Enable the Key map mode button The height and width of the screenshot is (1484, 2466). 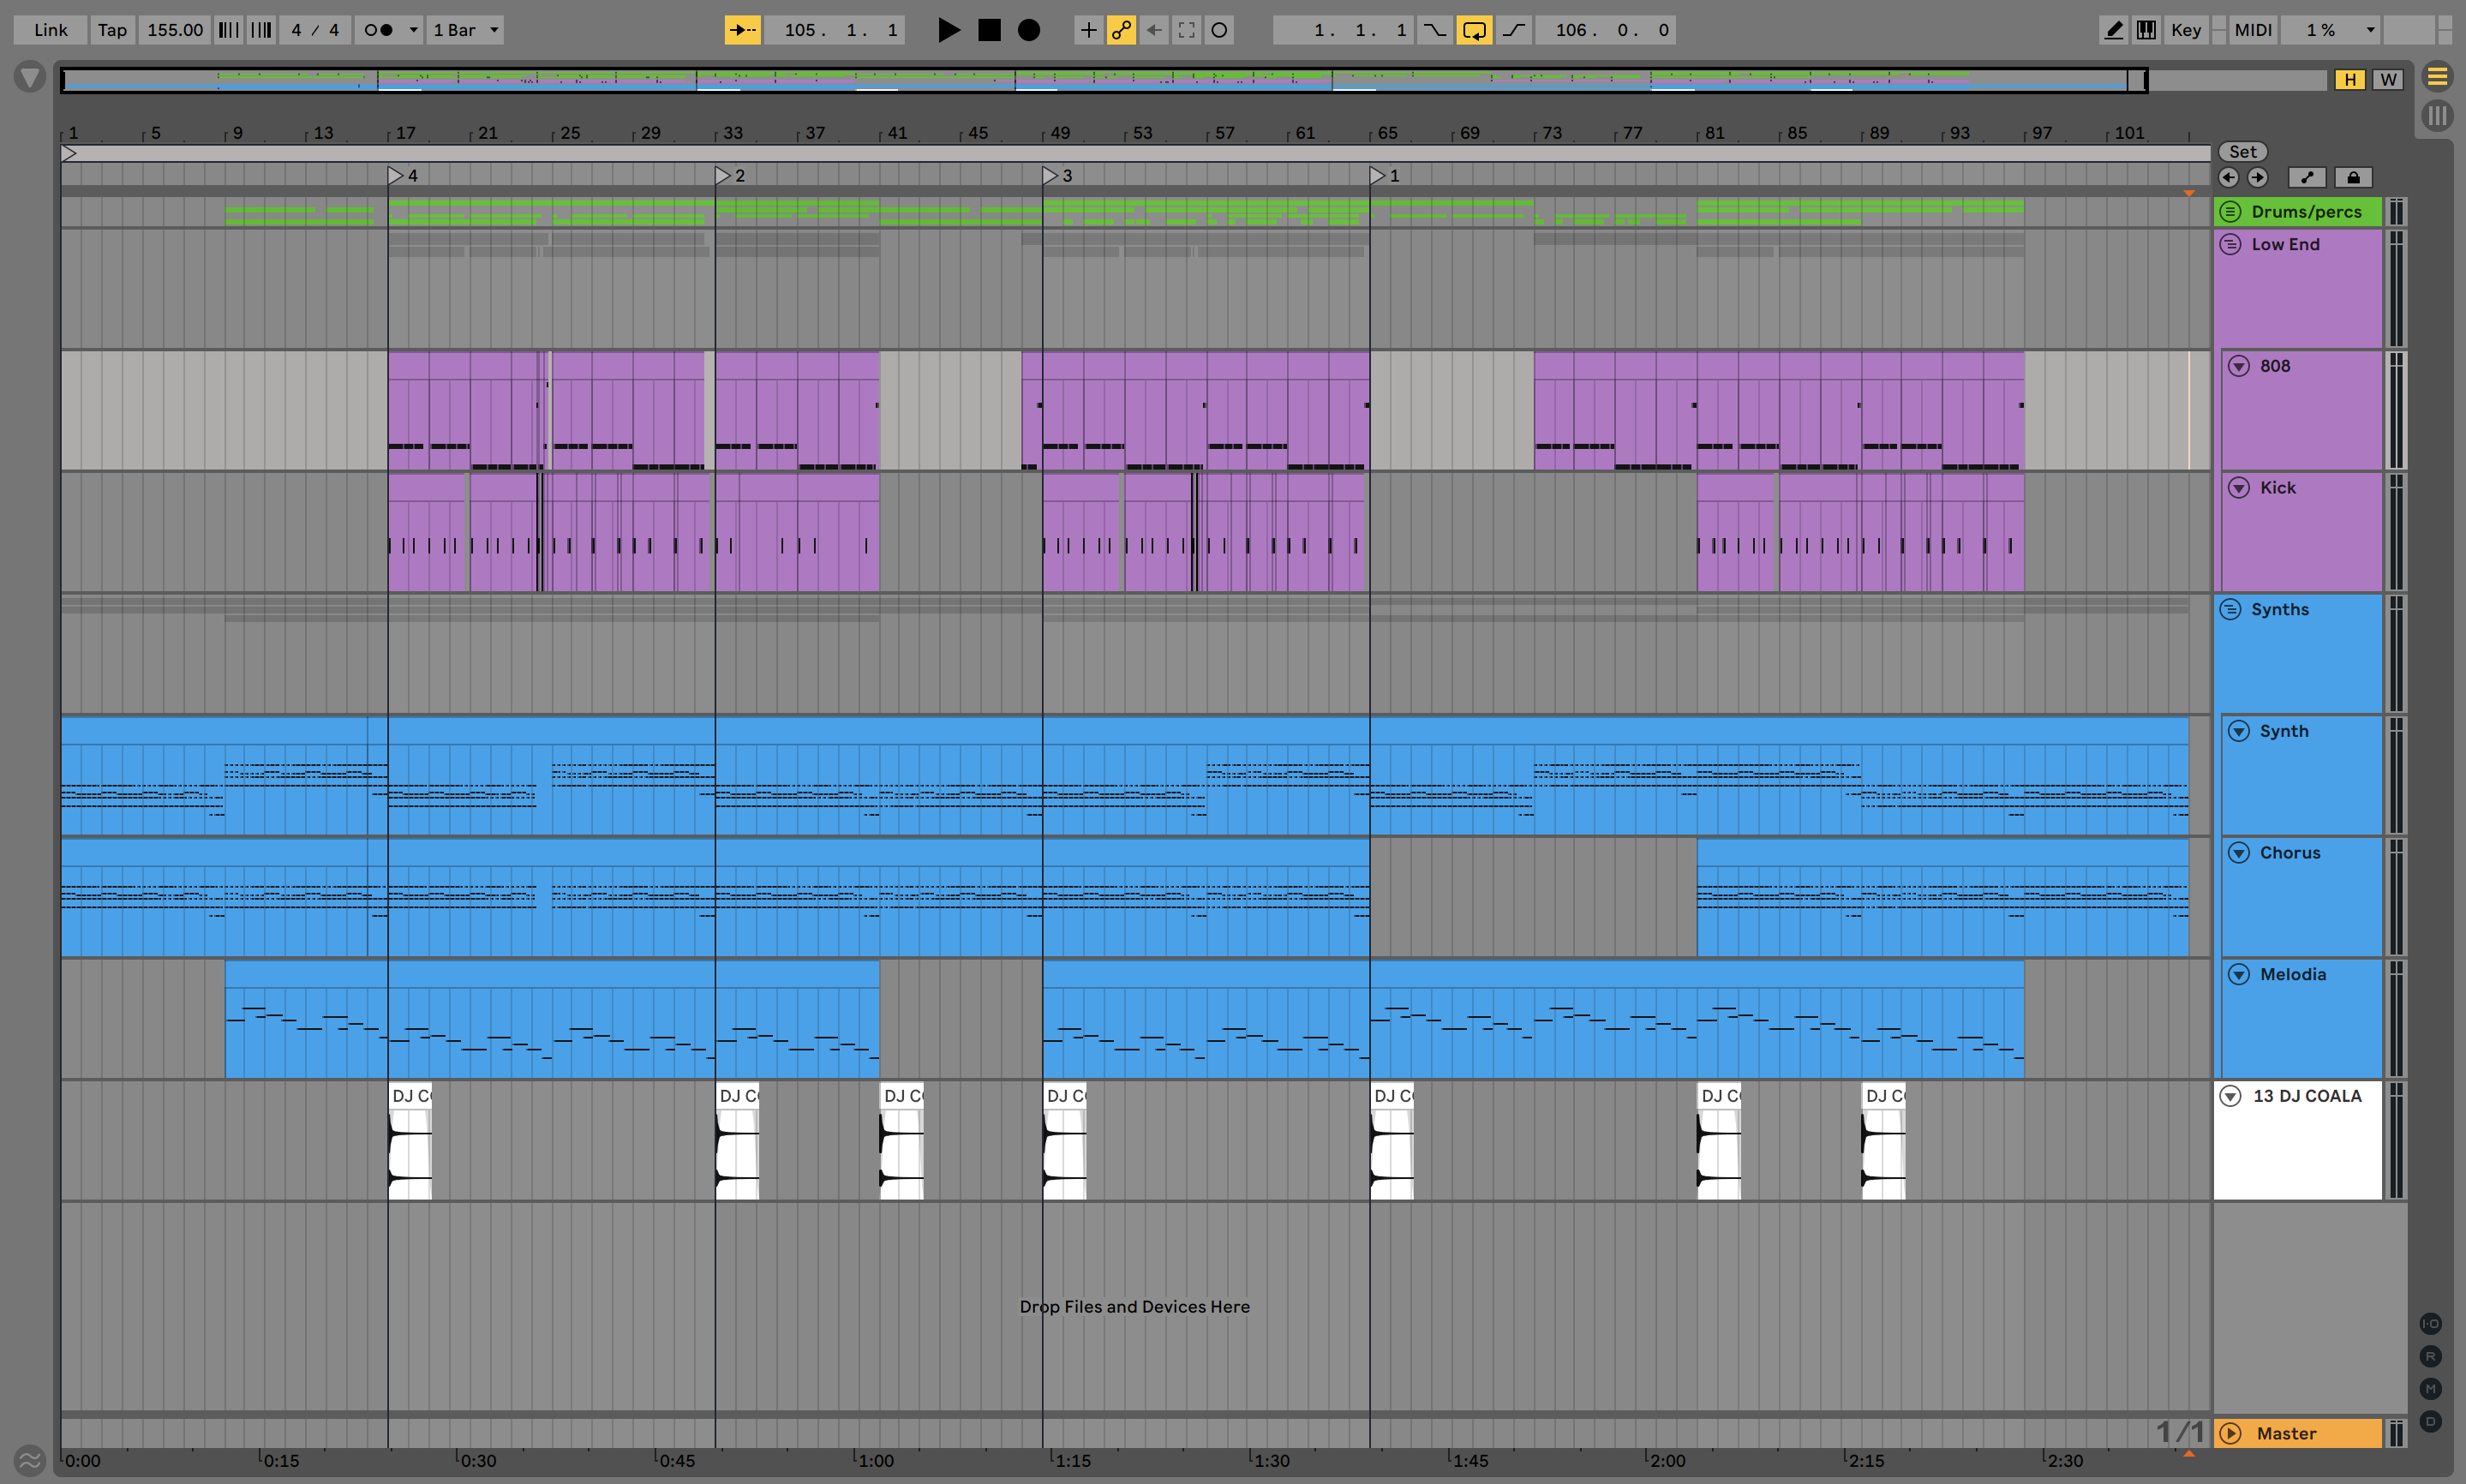2186,30
